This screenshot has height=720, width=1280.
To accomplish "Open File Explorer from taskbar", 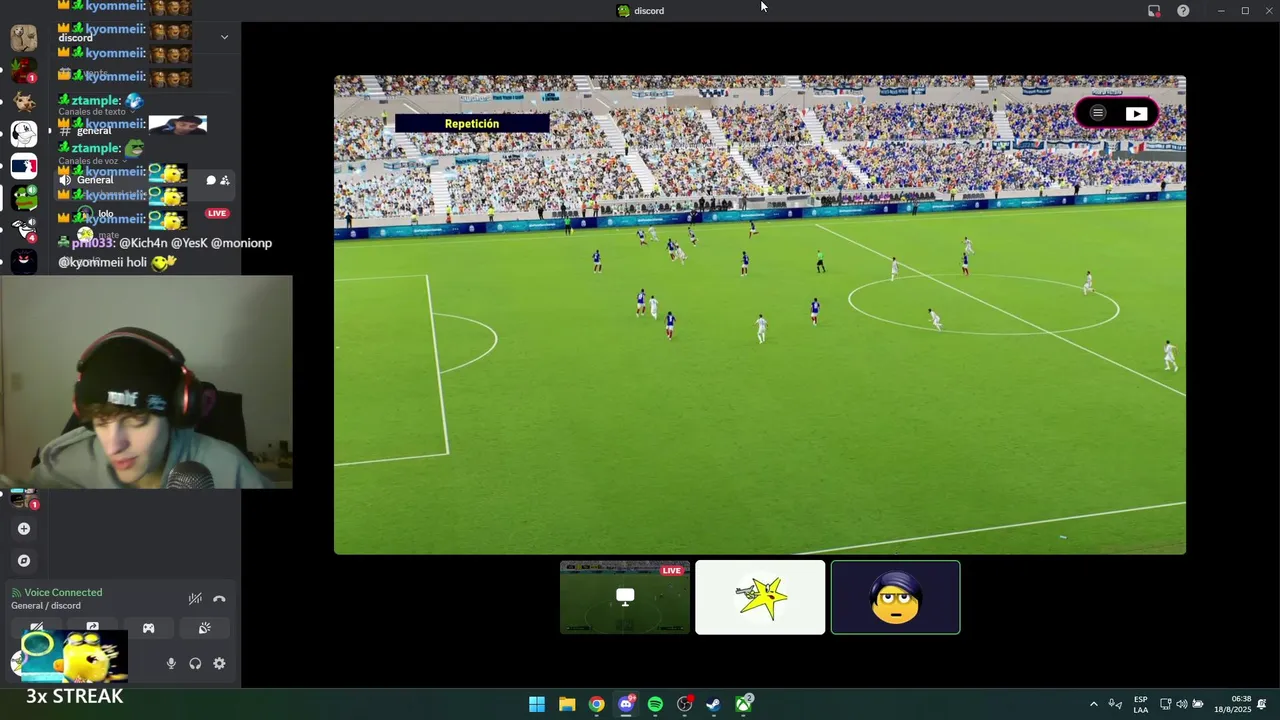I will (567, 704).
